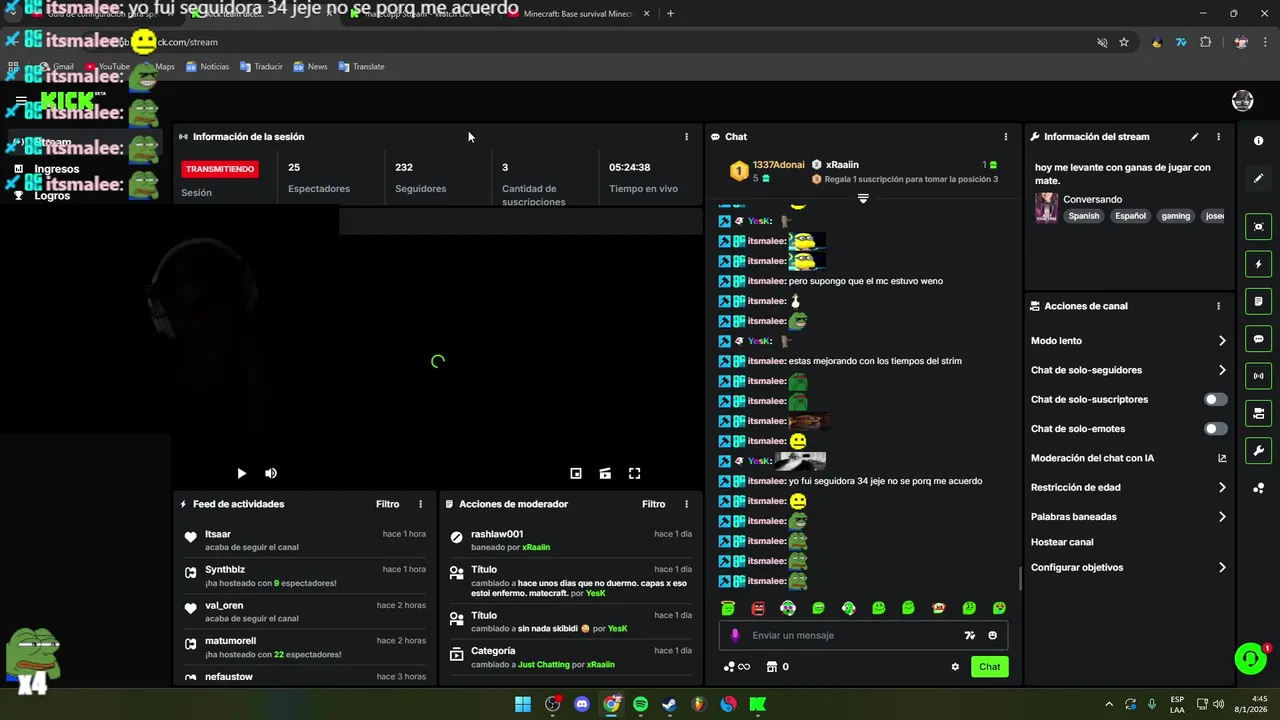This screenshot has width=1280, height=720.
Task: Open Spotify from the Windows taskbar
Action: [640, 704]
